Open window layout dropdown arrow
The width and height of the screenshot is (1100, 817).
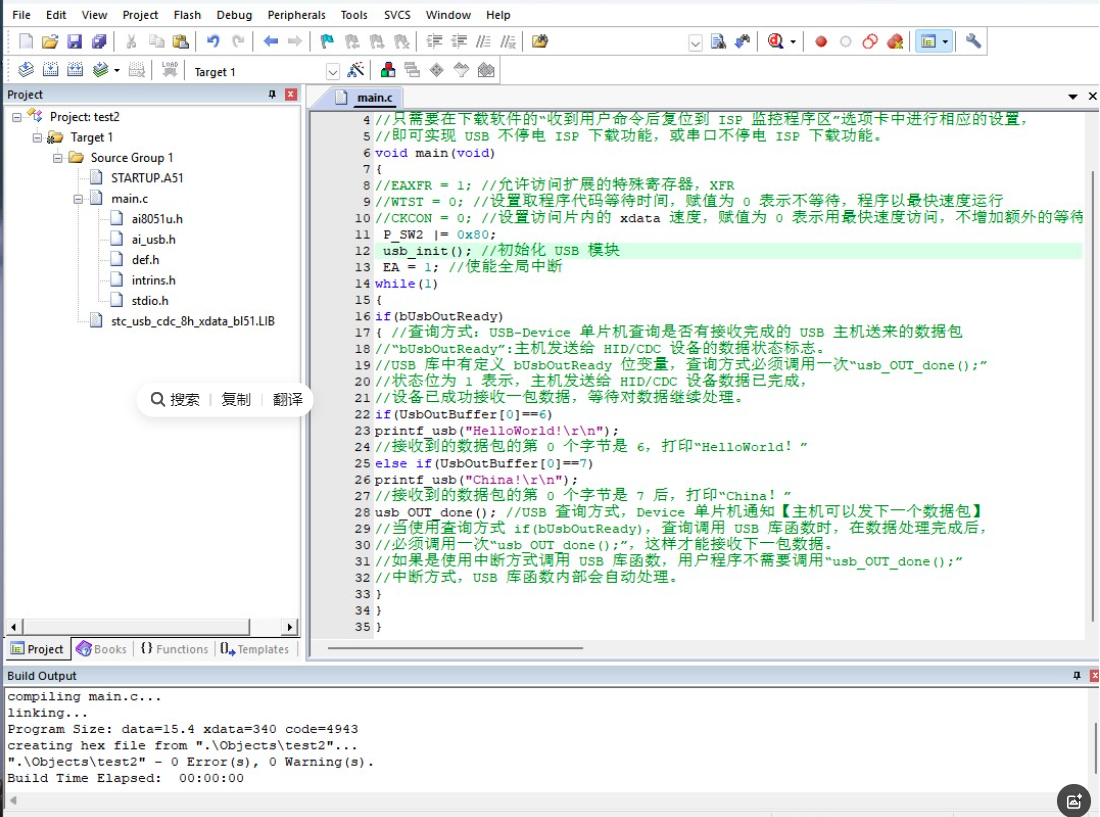tap(946, 42)
